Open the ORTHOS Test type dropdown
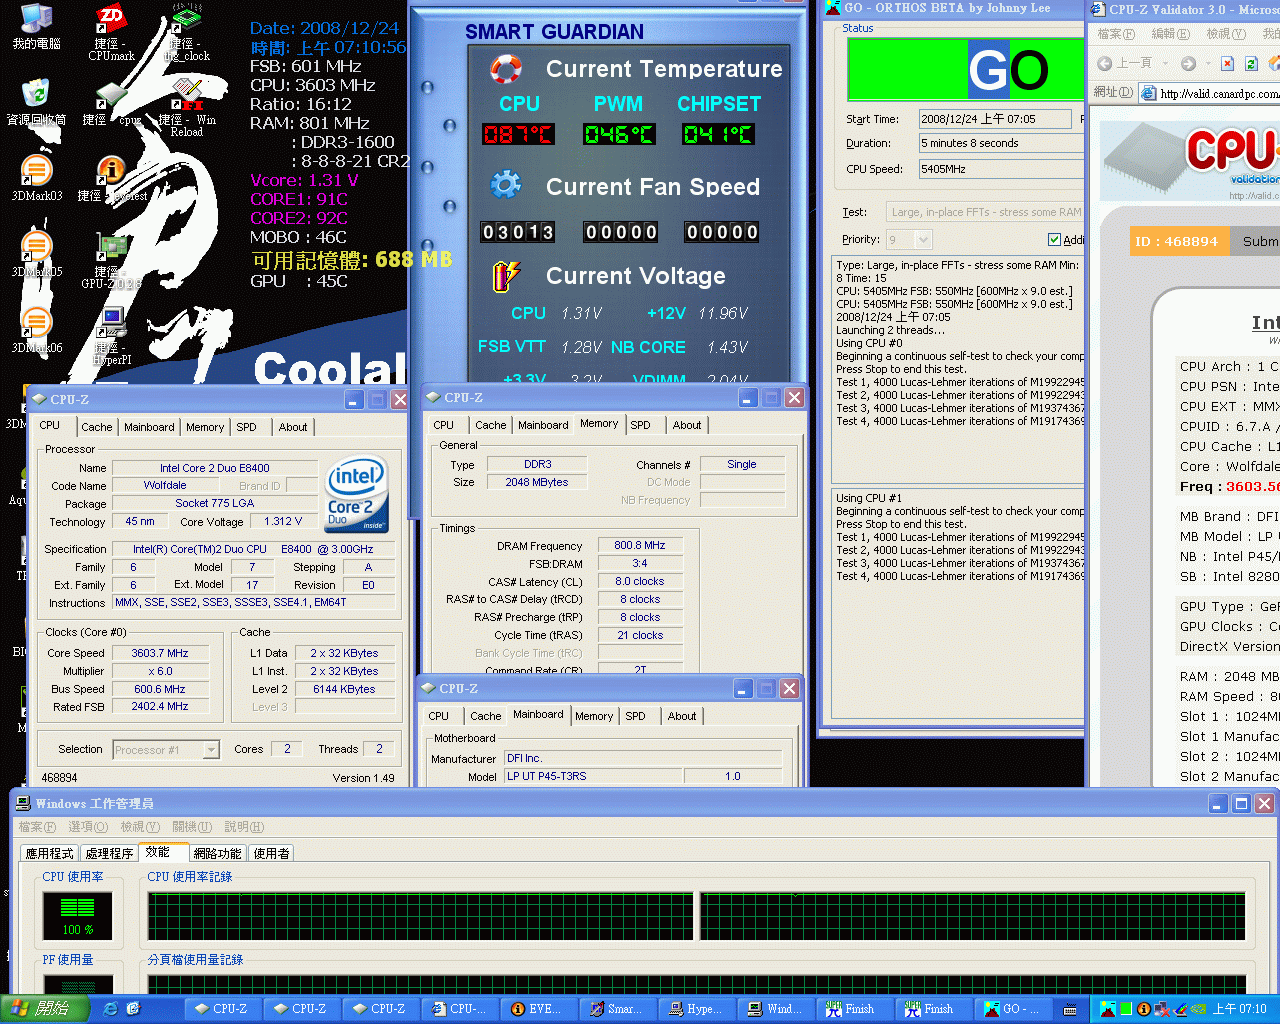The width and height of the screenshot is (1280, 1024). click(x=985, y=212)
